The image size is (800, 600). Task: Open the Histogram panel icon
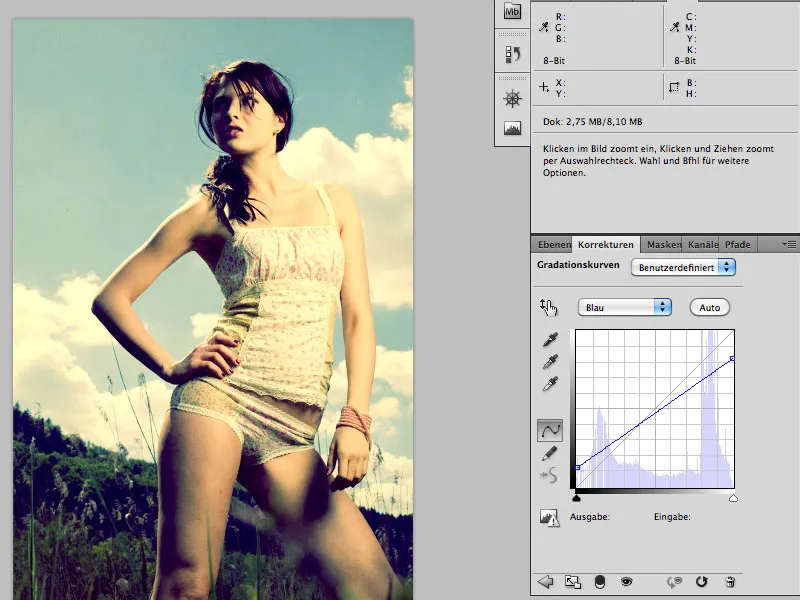(x=512, y=128)
